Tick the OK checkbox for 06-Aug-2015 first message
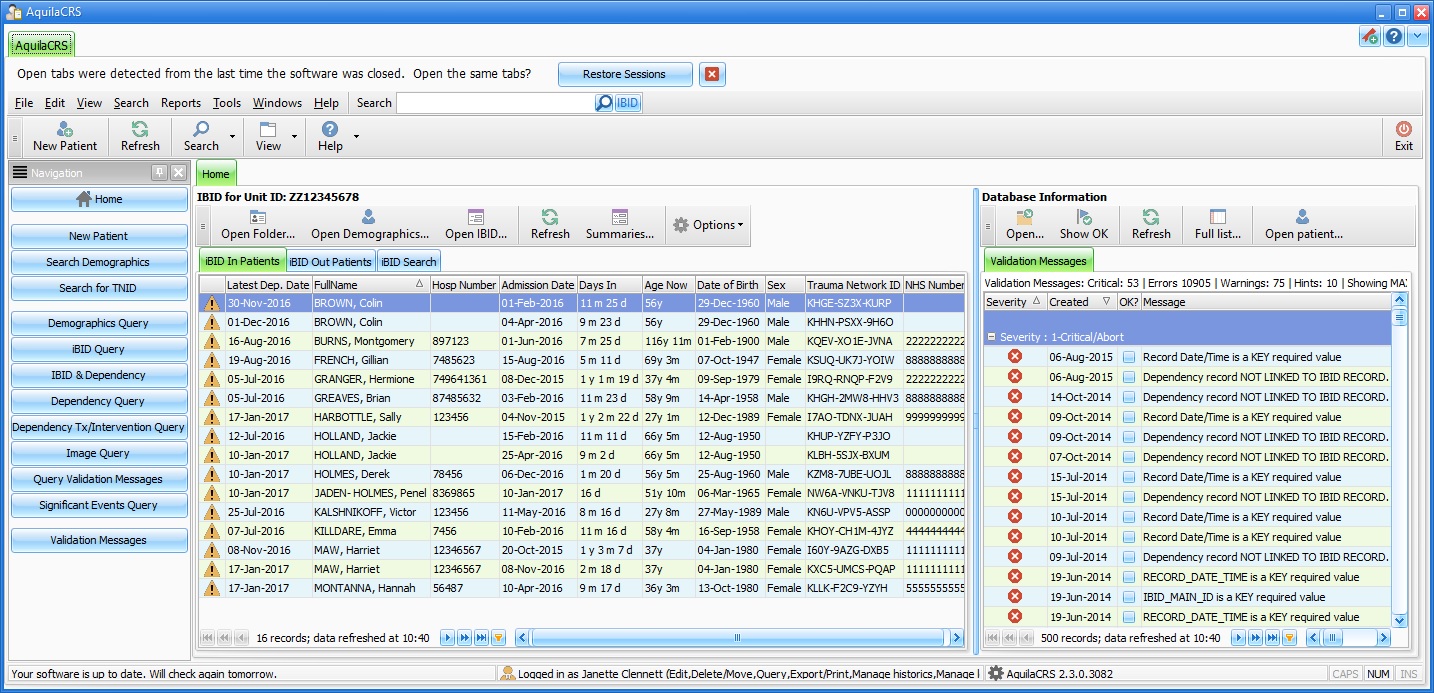 (1129, 357)
